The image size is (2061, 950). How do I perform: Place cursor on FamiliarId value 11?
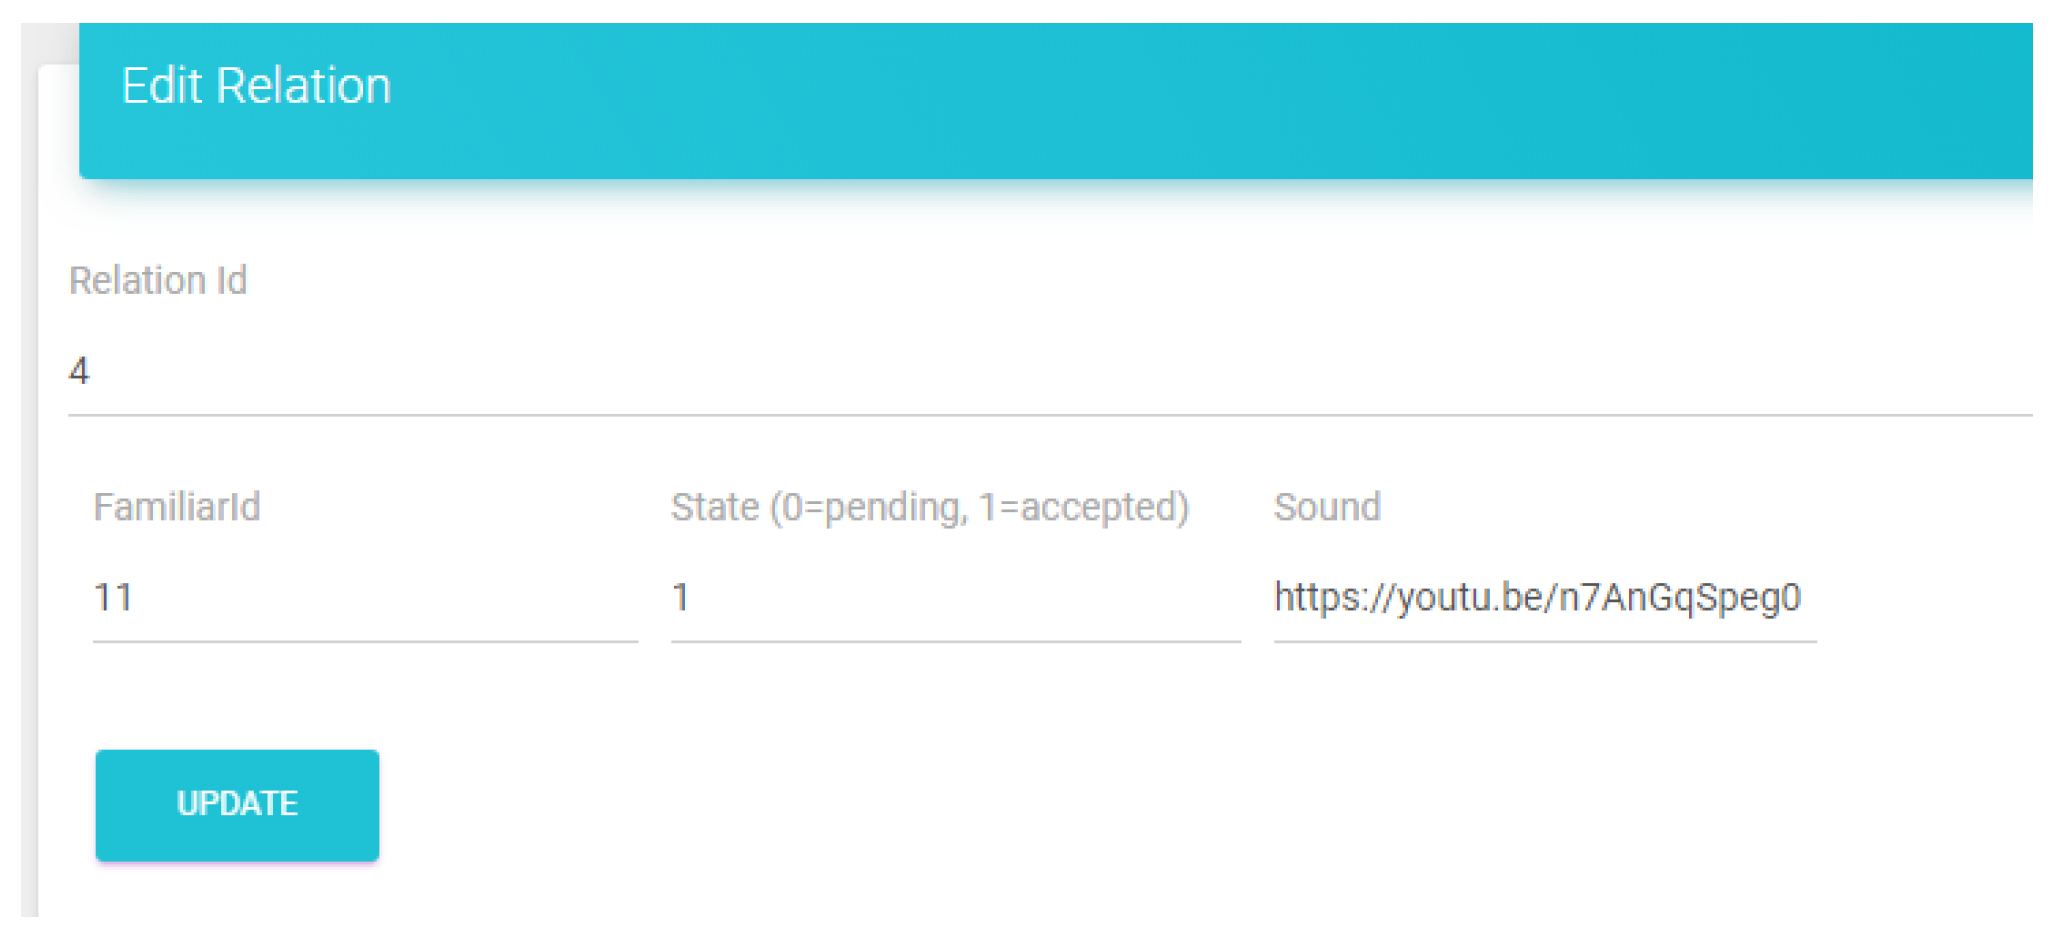coord(113,598)
